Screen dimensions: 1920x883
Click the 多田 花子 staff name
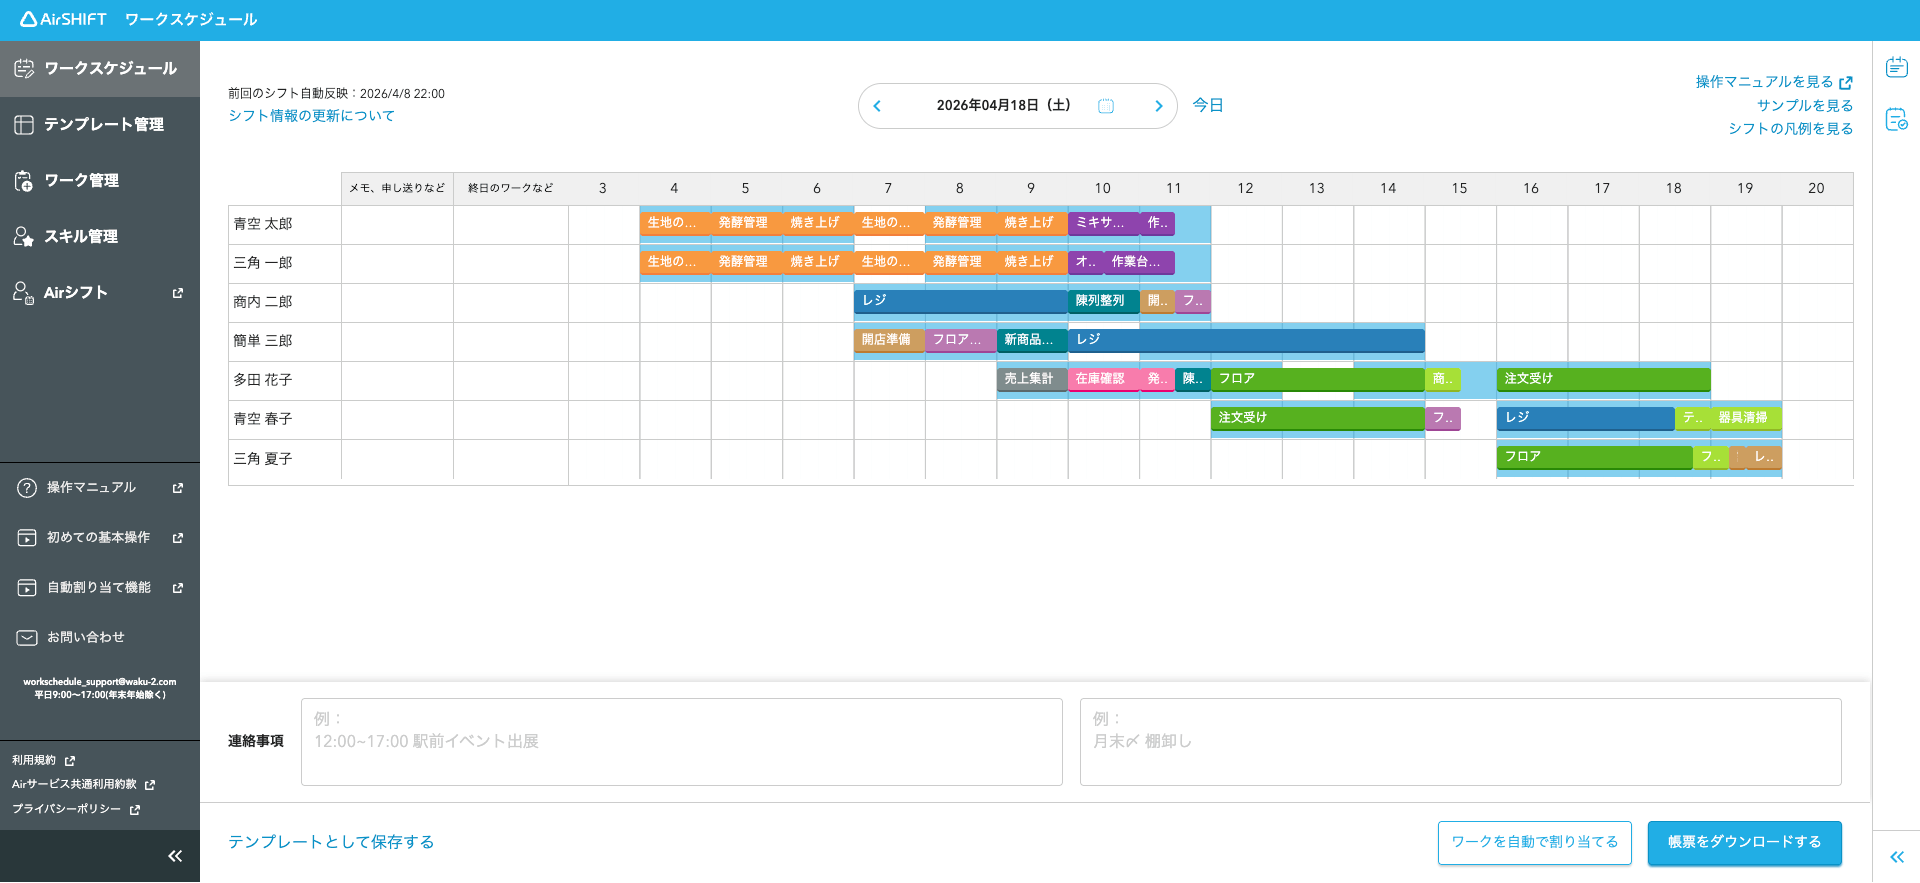coord(263,380)
